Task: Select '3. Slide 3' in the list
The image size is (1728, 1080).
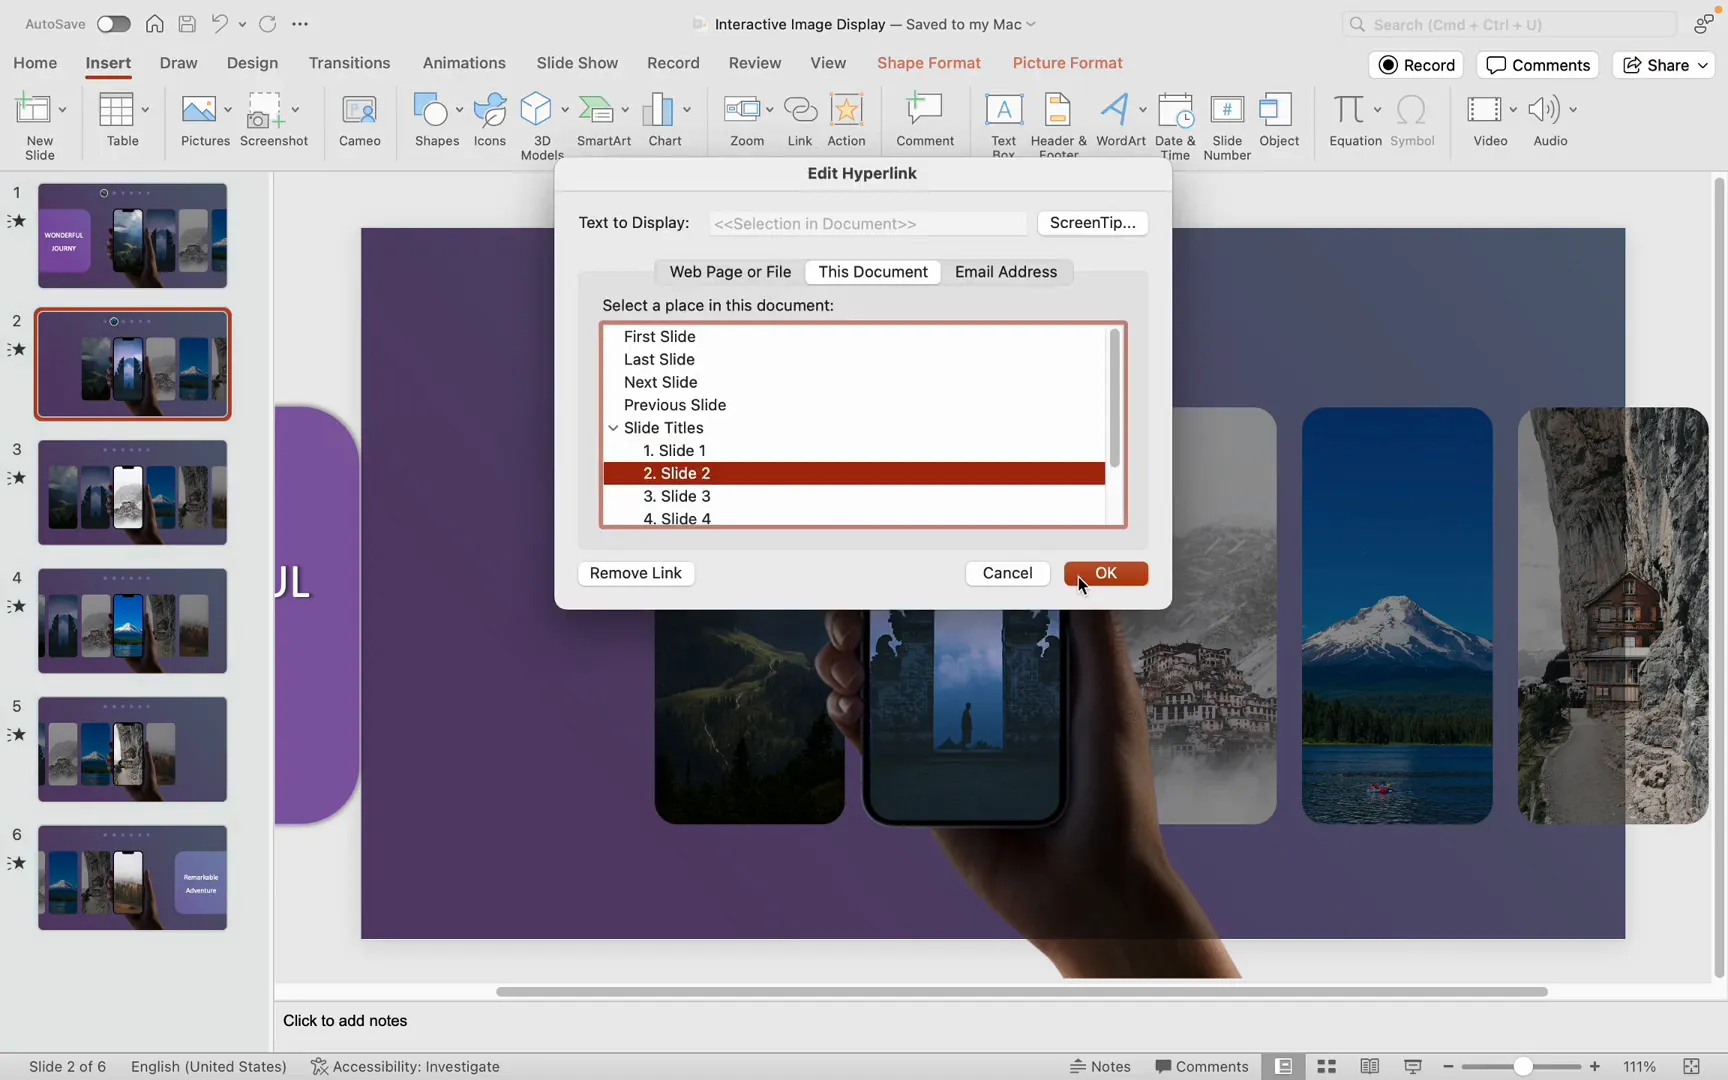Action: tap(854, 496)
